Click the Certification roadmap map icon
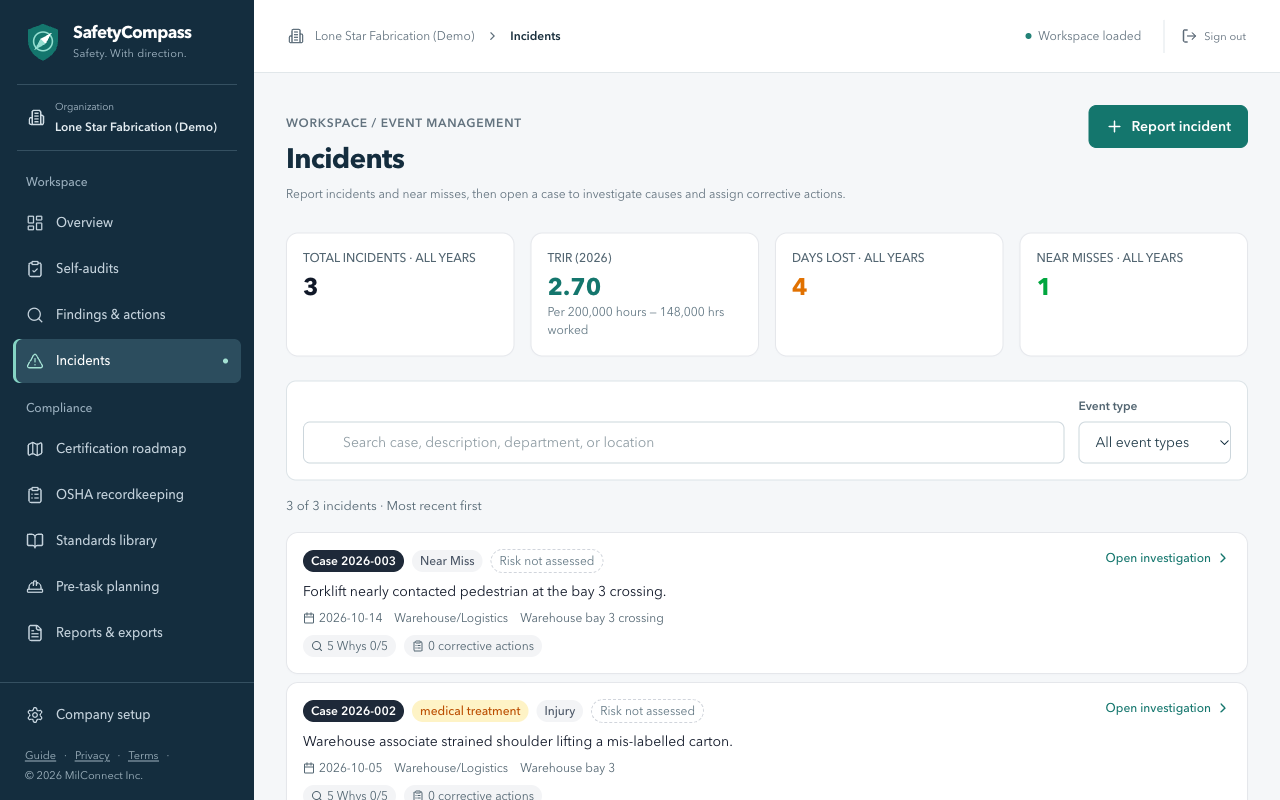Viewport: 1280px width, 800px height. coord(35,449)
